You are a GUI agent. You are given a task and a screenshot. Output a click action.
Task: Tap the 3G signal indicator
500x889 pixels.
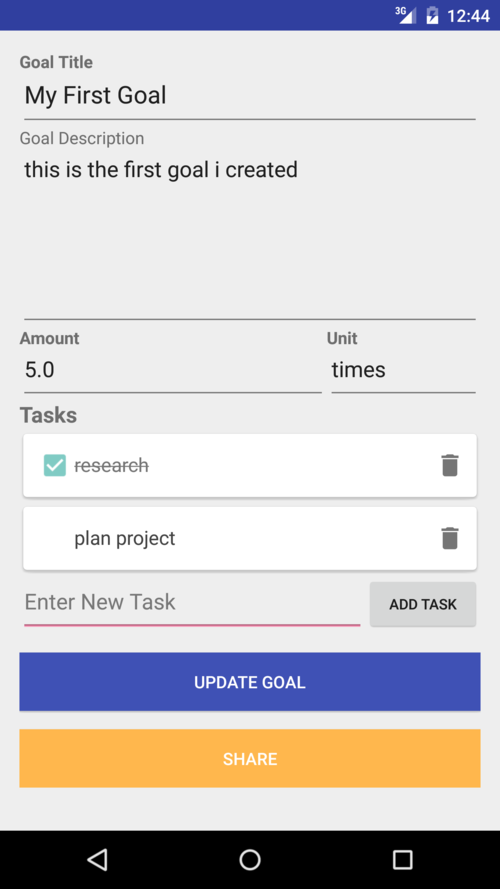(405, 15)
